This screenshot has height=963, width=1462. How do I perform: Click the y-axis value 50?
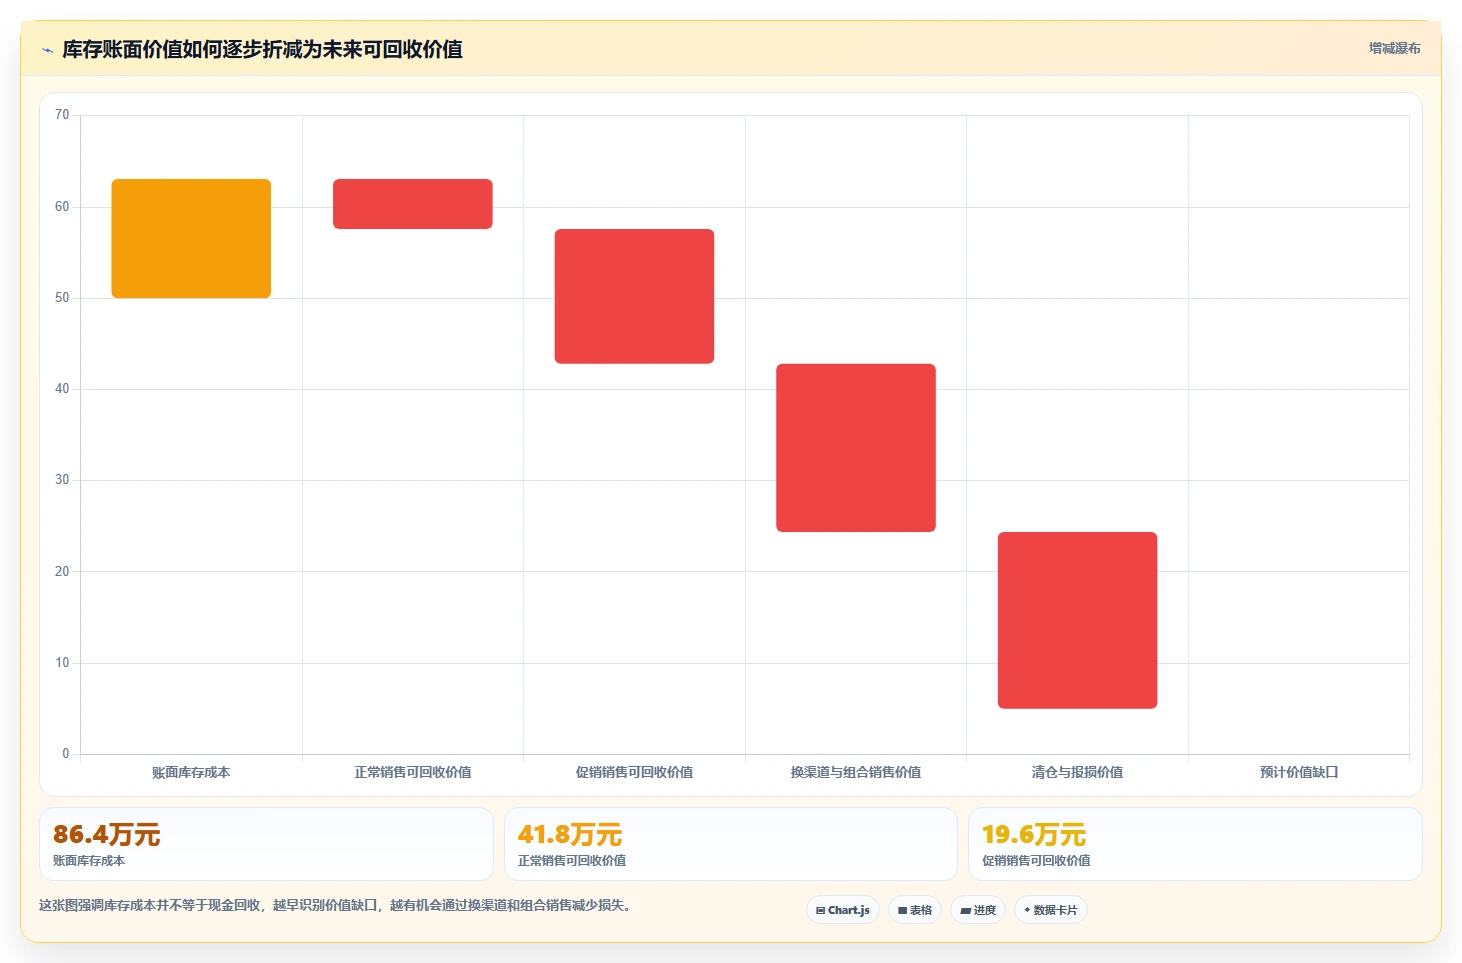tap(62, 298)
